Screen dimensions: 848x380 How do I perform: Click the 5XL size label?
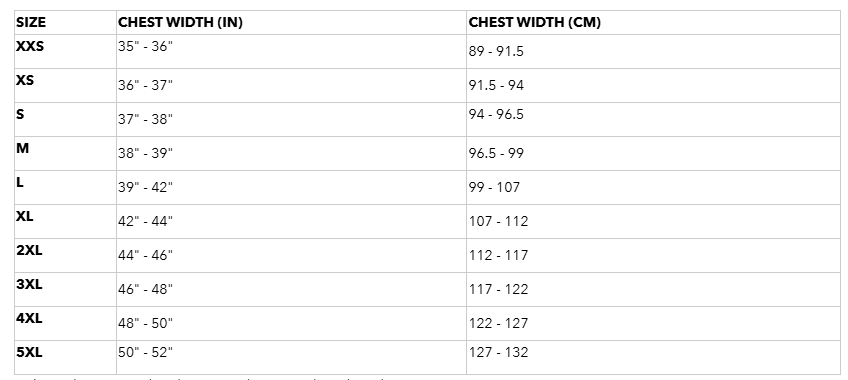pyautogui.click(x=29, y=352)
